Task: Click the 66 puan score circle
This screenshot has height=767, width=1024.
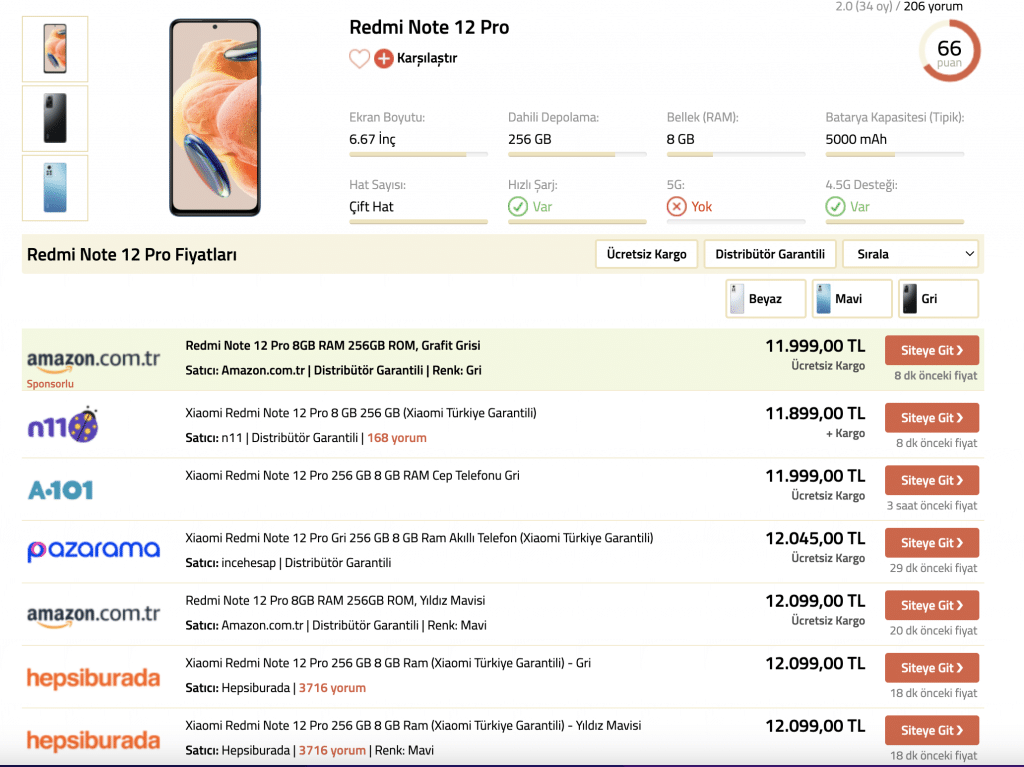Action: tap(950, 51)
